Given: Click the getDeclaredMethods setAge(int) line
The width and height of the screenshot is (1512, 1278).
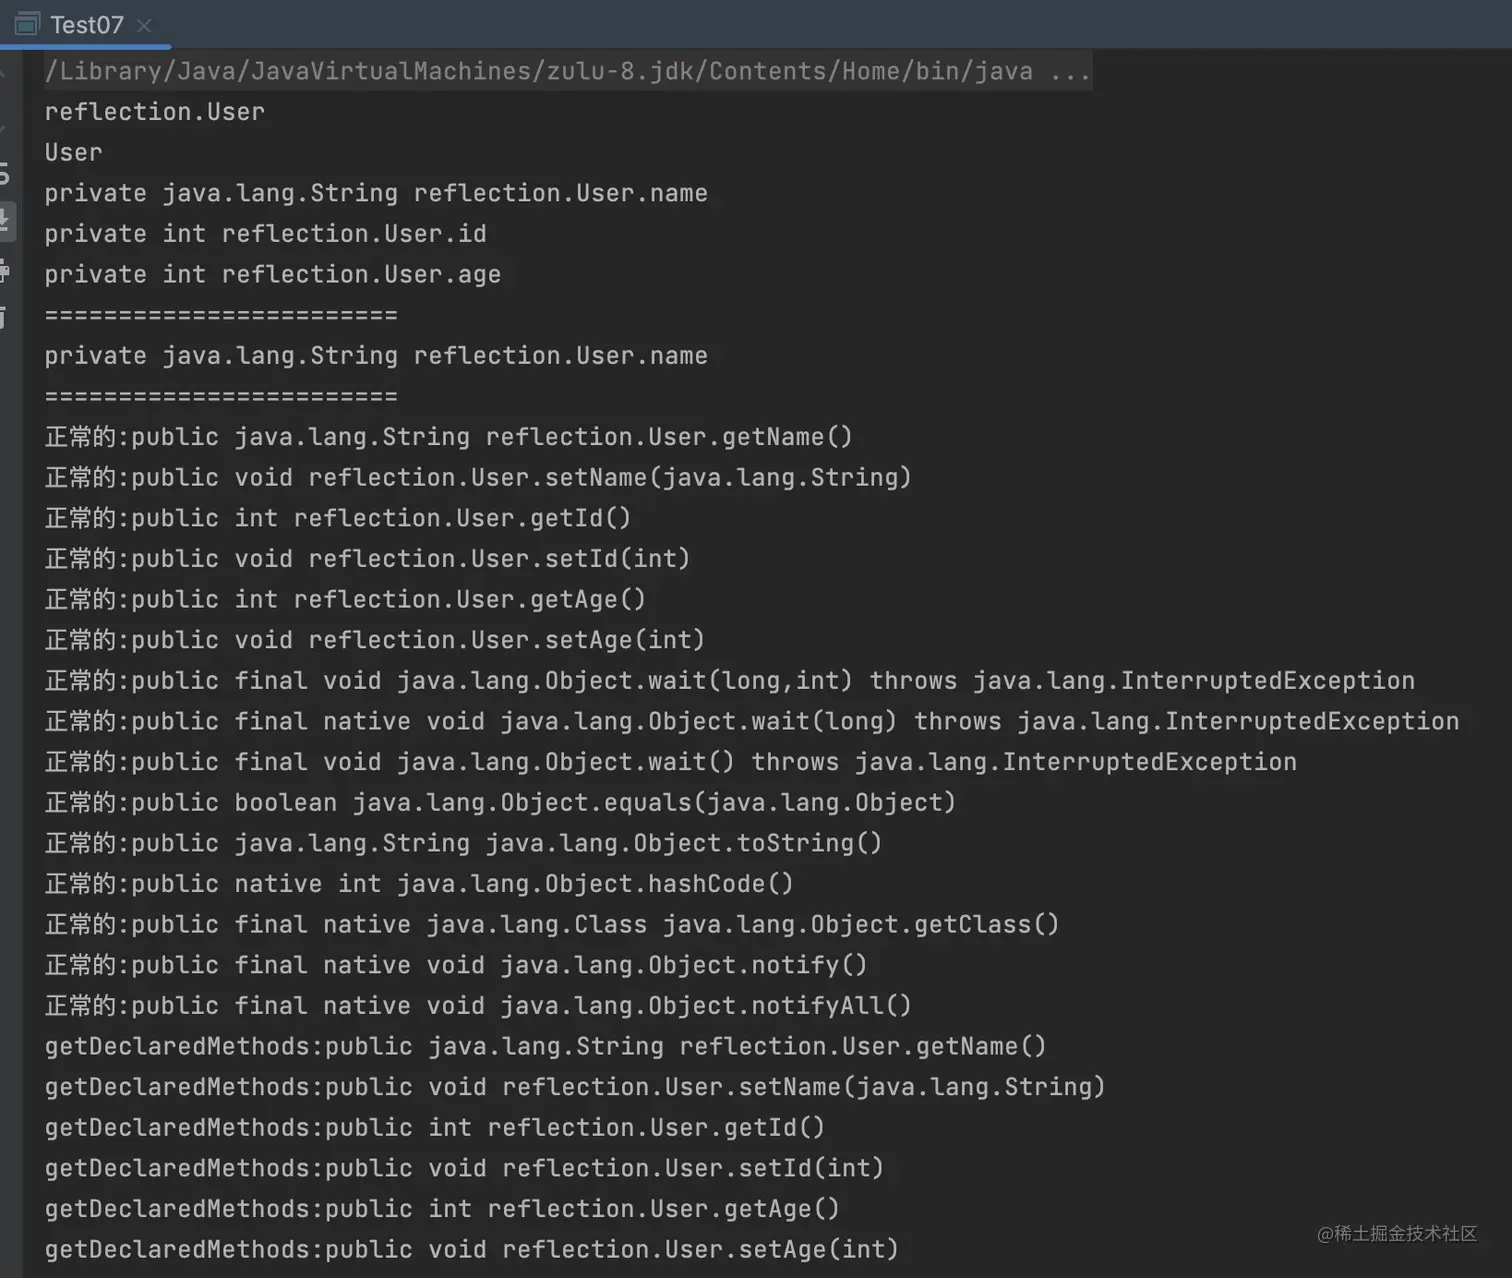Looking at the screenshot, I should [471, 1249].
